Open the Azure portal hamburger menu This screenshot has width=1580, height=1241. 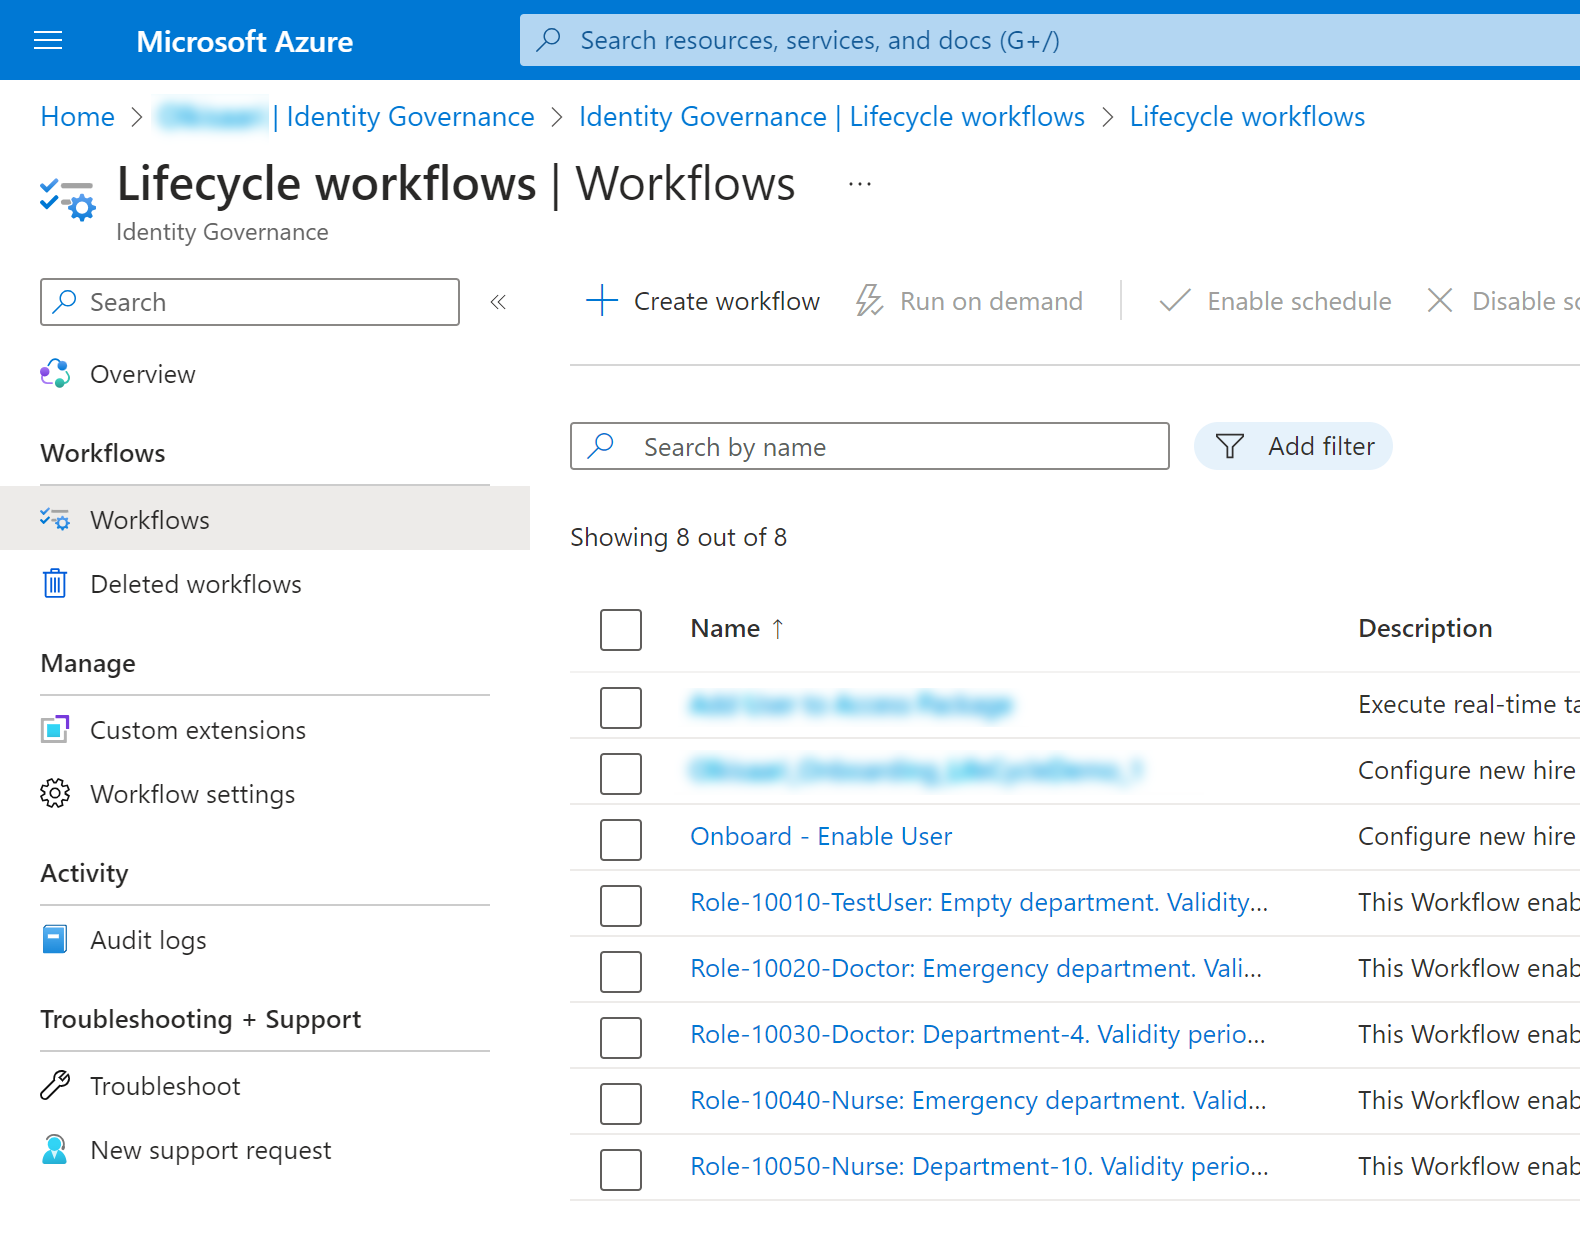(48, 40)
